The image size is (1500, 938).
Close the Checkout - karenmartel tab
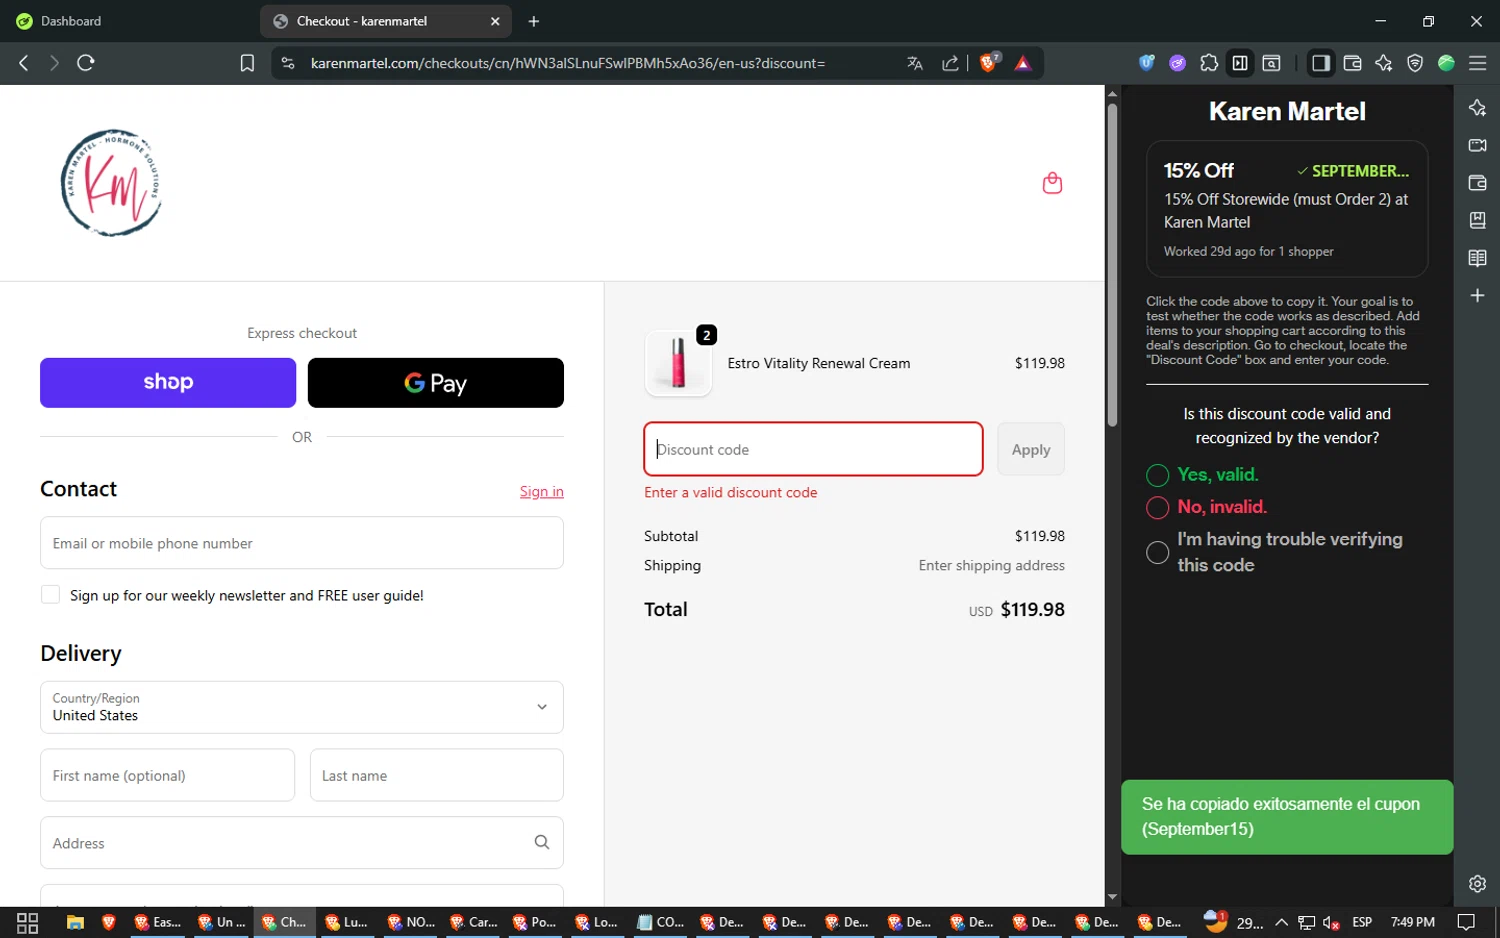point(495,21)
